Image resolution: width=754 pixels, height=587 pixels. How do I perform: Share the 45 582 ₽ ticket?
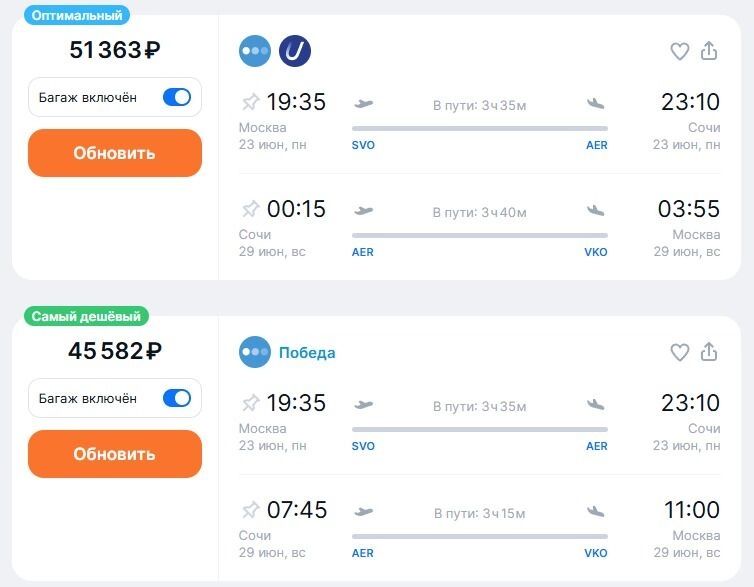pos(709,352)
